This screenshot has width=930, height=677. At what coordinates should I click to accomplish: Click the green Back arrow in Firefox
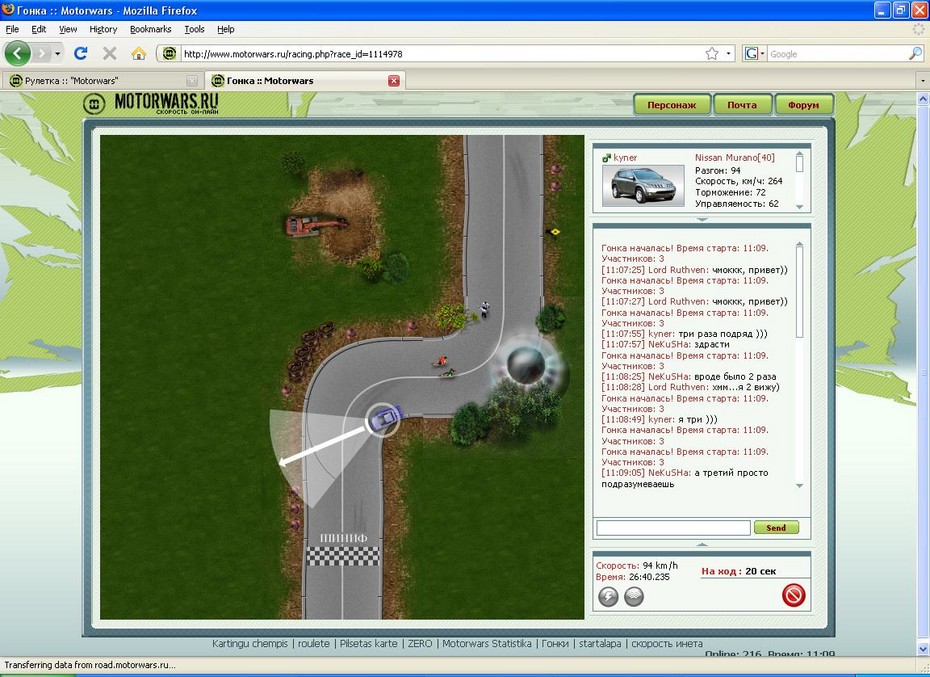[18, 53]
